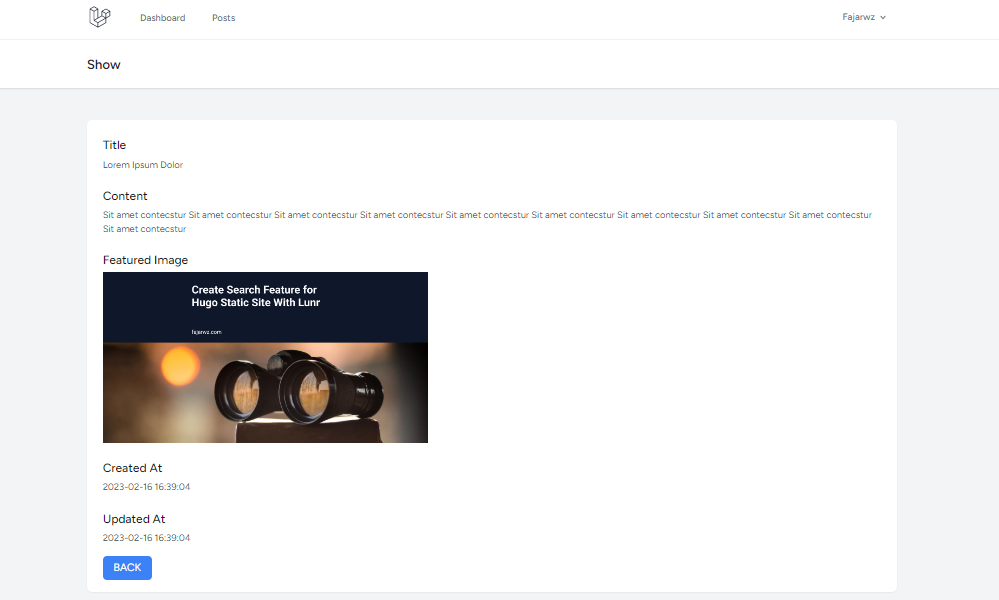Viewport: 999px width, 600px height.
Task: Click the BACK button
Action: pyautogui.click(x=127, y=568)
